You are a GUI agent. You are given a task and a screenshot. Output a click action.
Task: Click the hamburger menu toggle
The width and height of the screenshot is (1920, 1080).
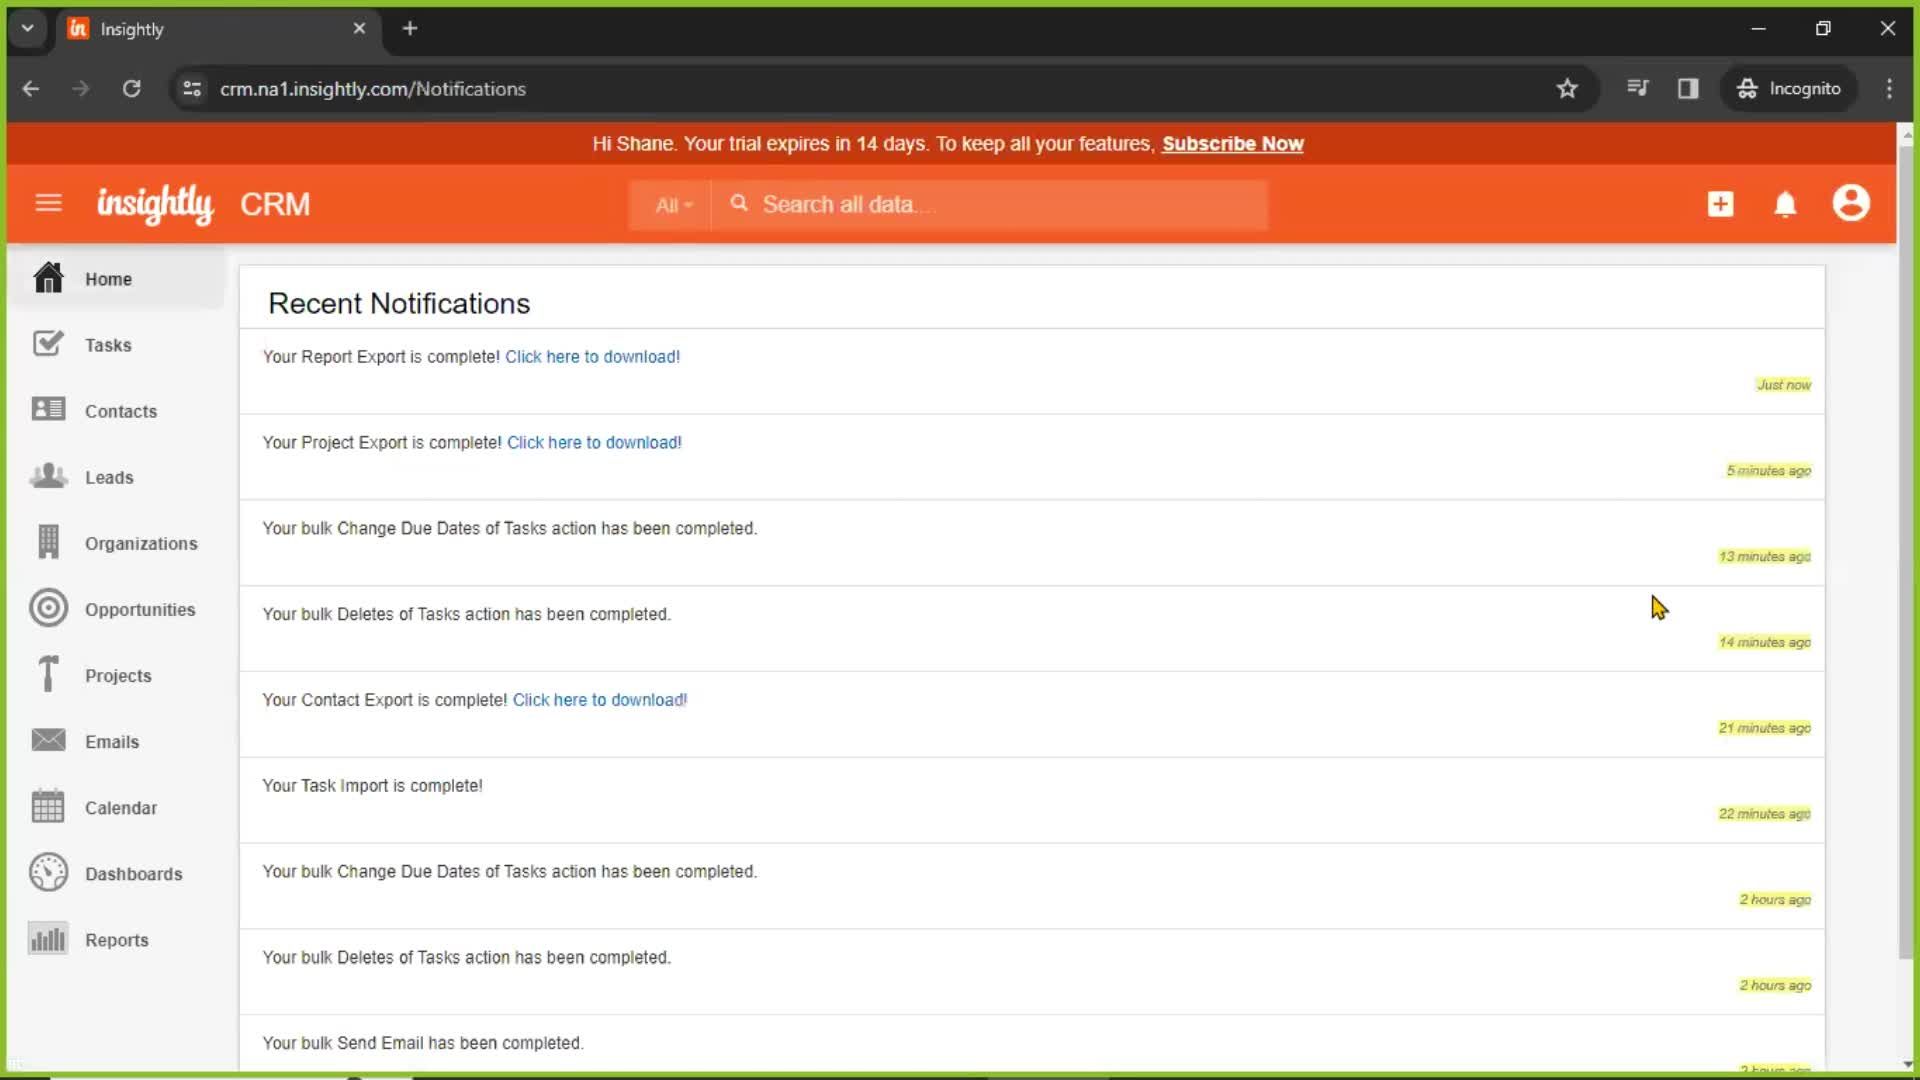point(47,203)
